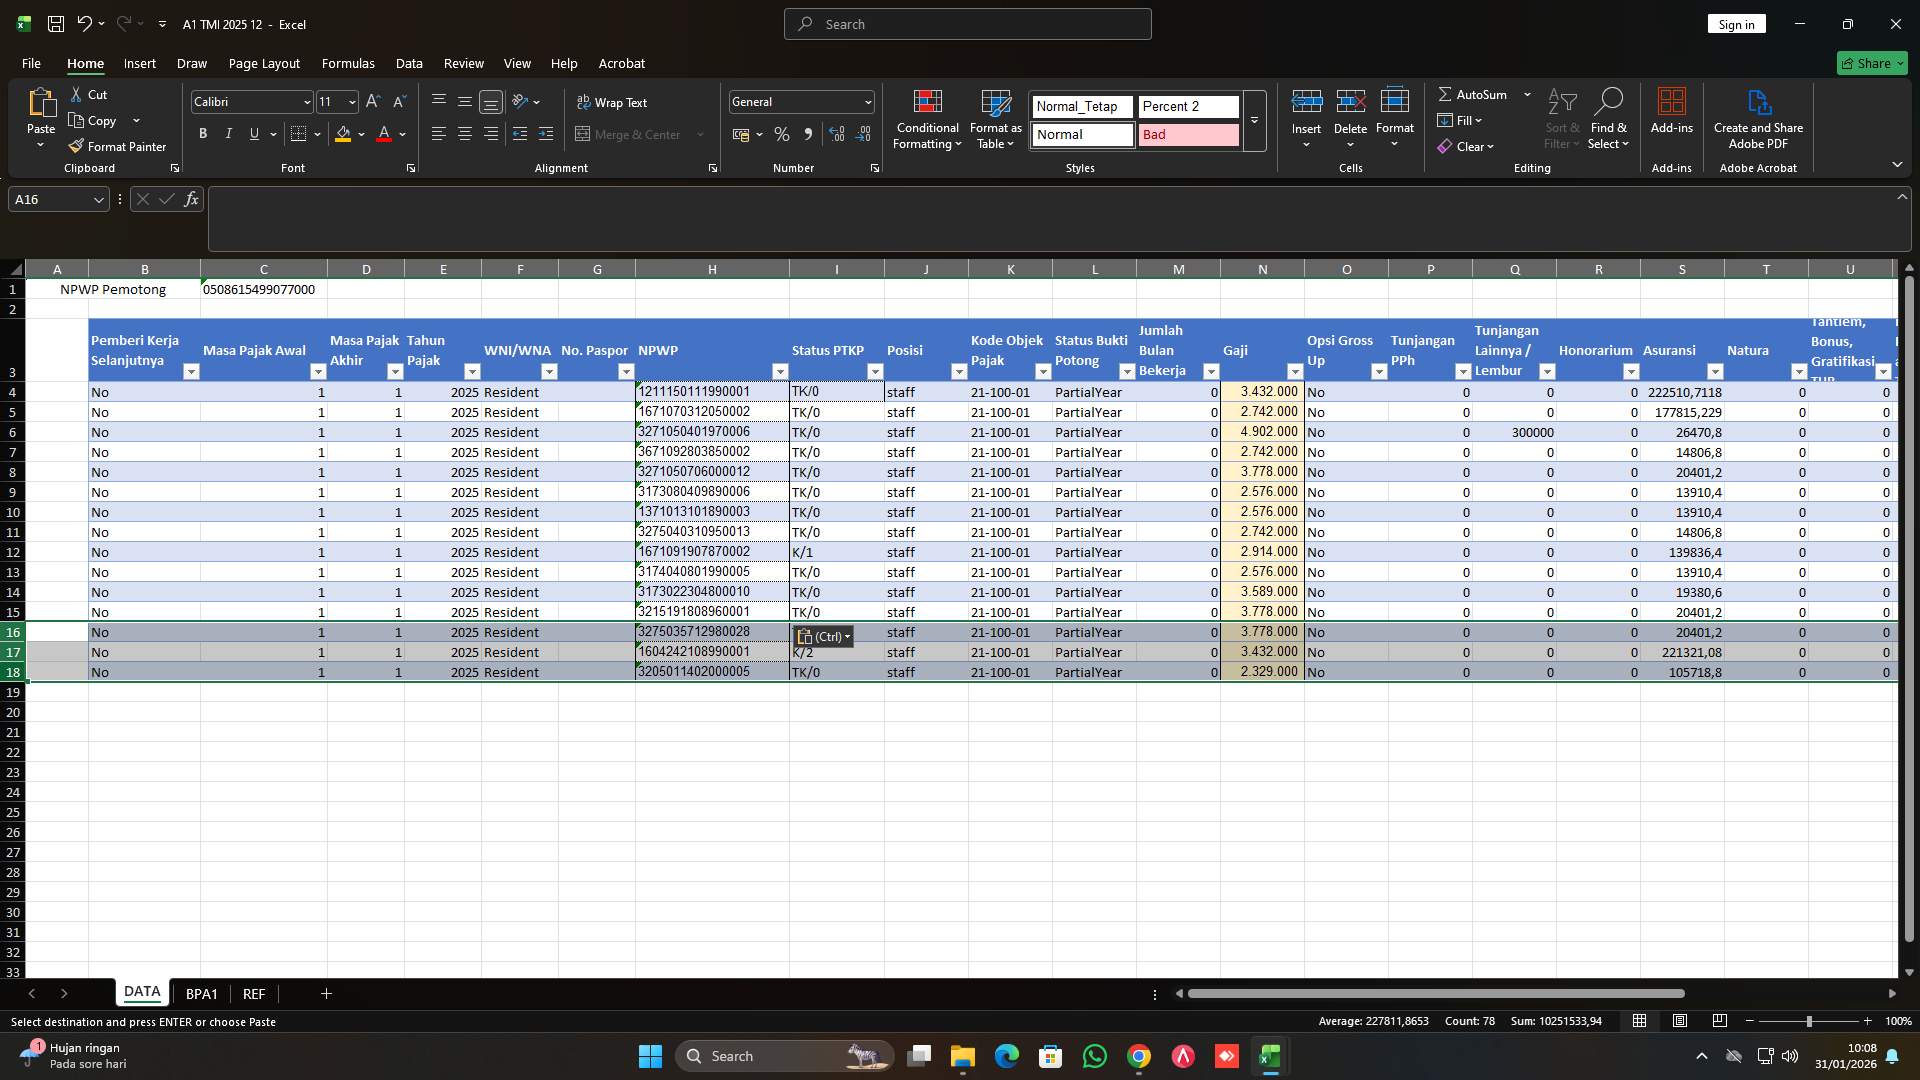Expand the Fill Color dropdown arrow
The width and height of the screenshot is (1920, 1080).
click(362, 135)
